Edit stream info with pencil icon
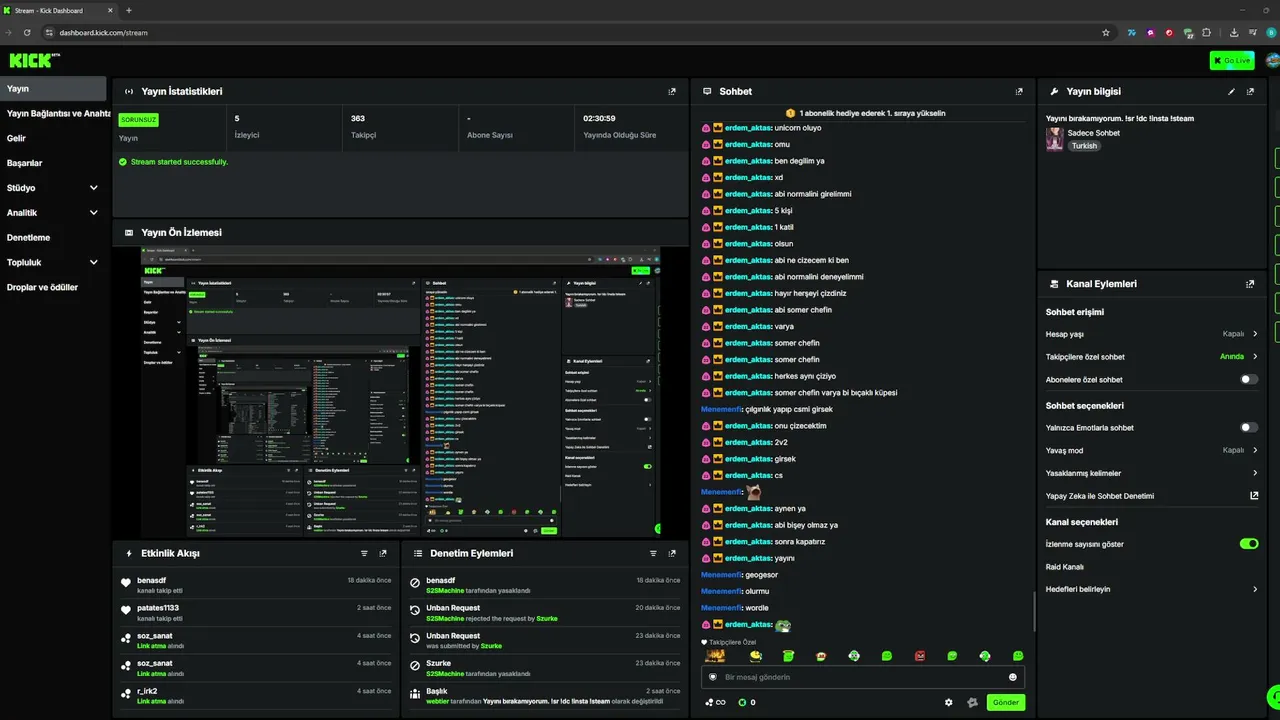 coord(1231,91)
